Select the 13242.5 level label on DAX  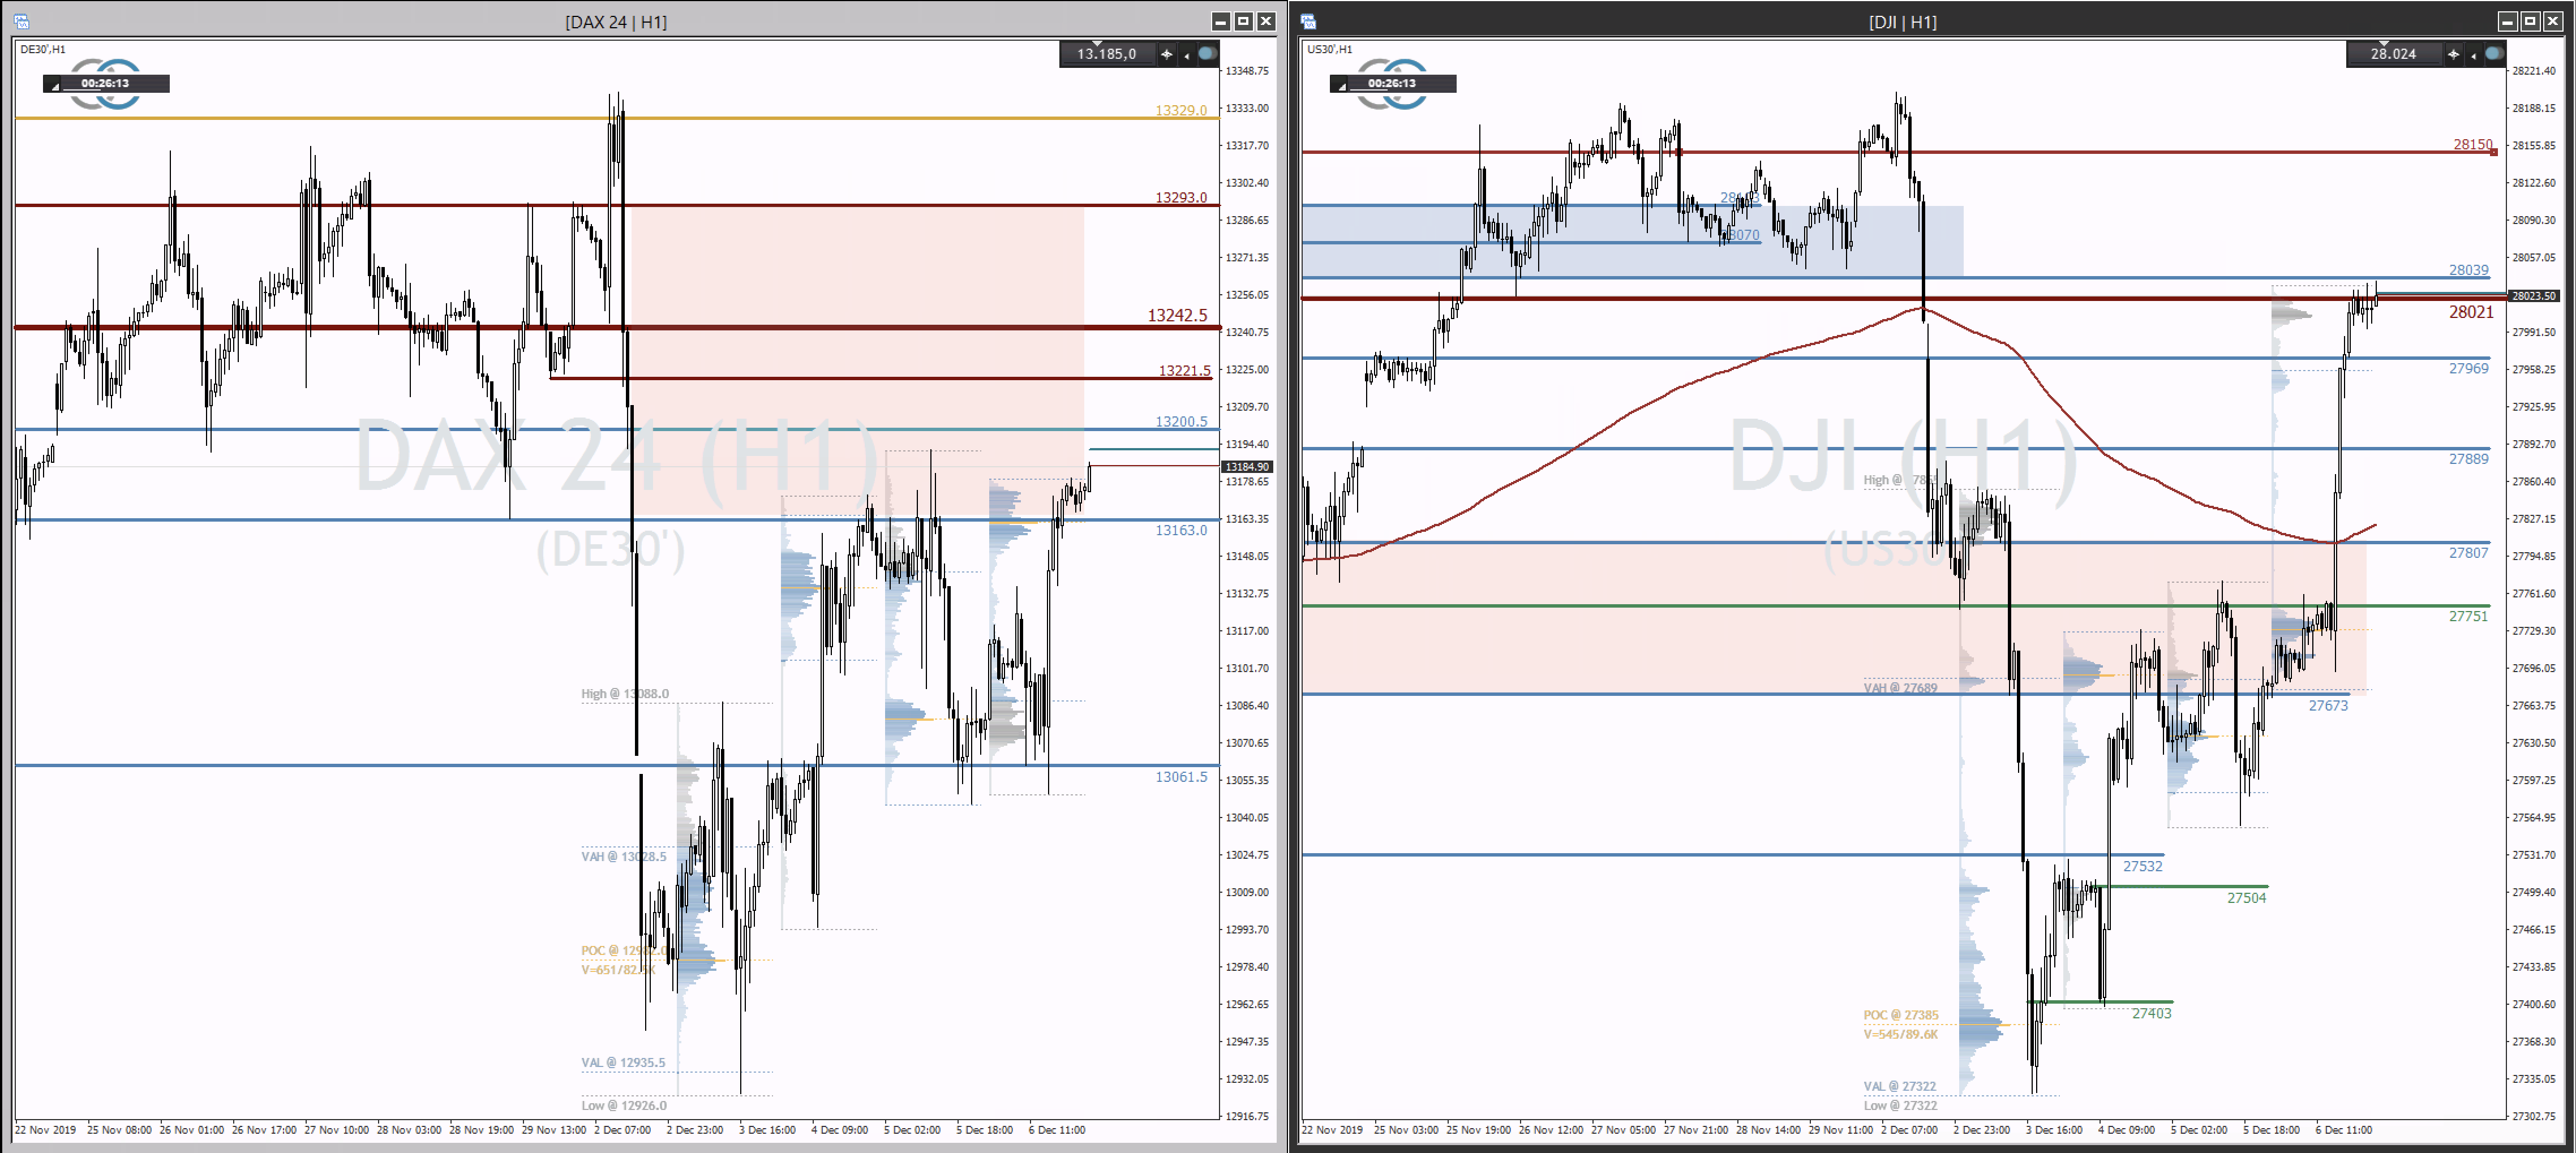click(x=1177, y=315)
